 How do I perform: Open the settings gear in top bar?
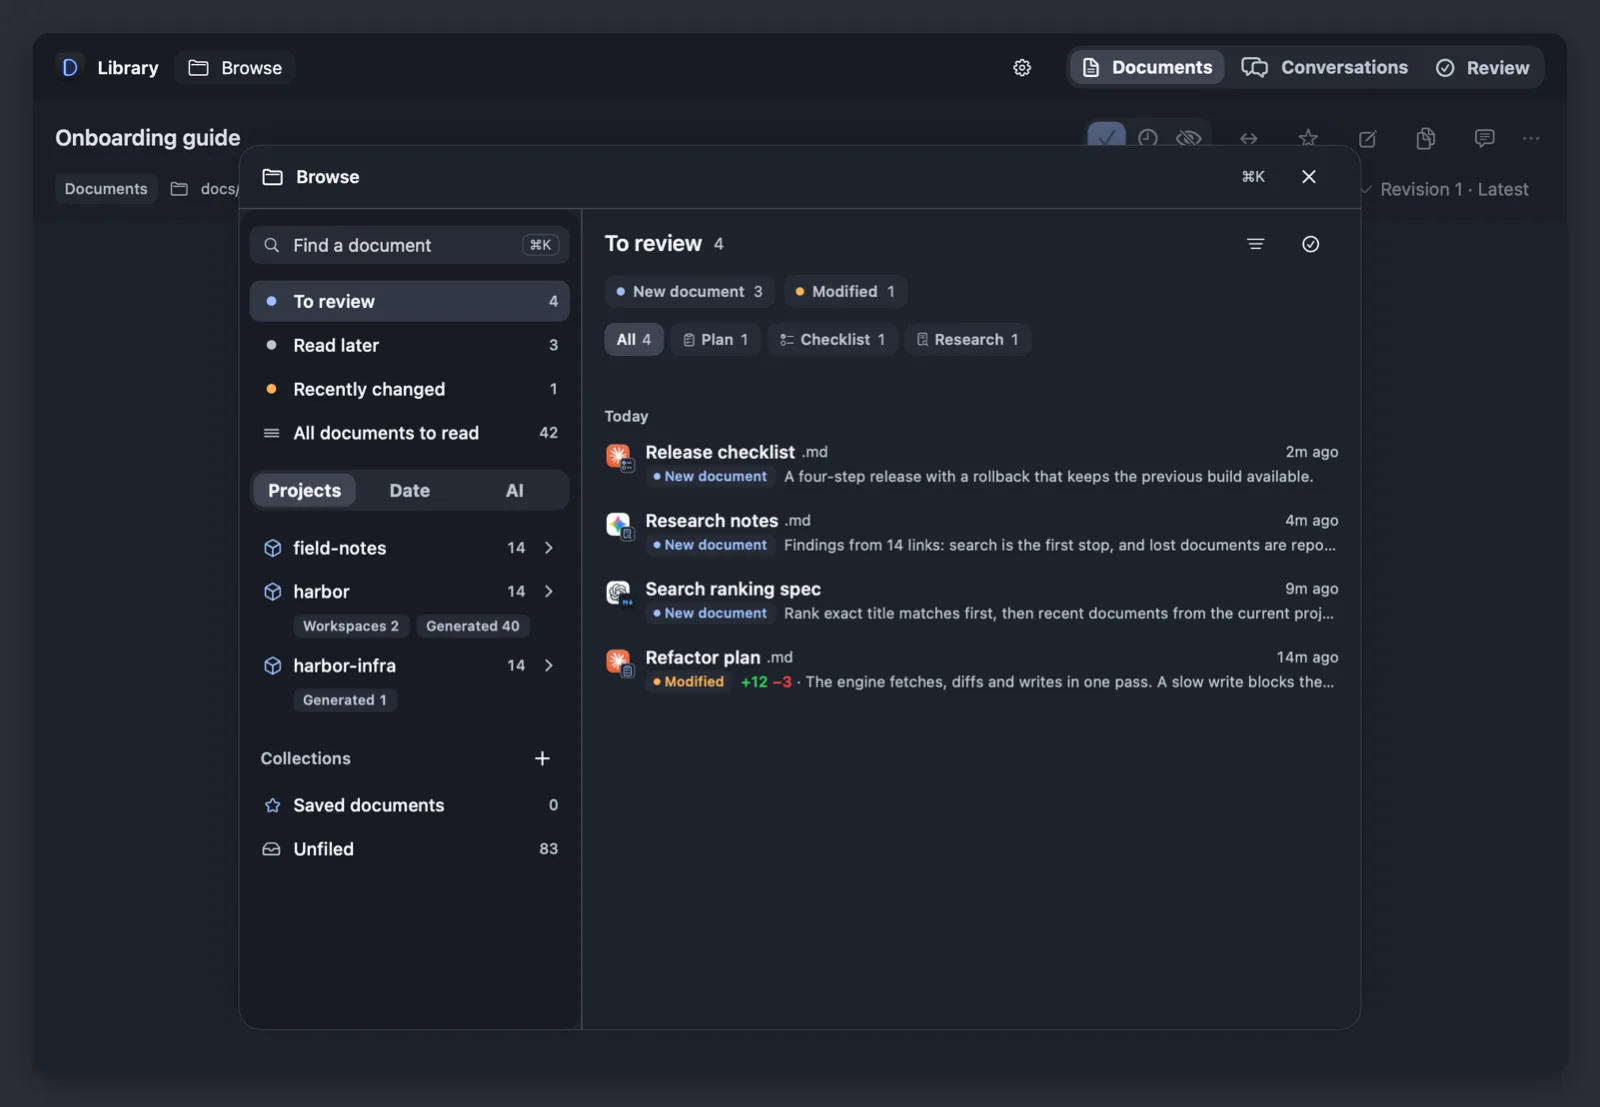[1022, 68]
